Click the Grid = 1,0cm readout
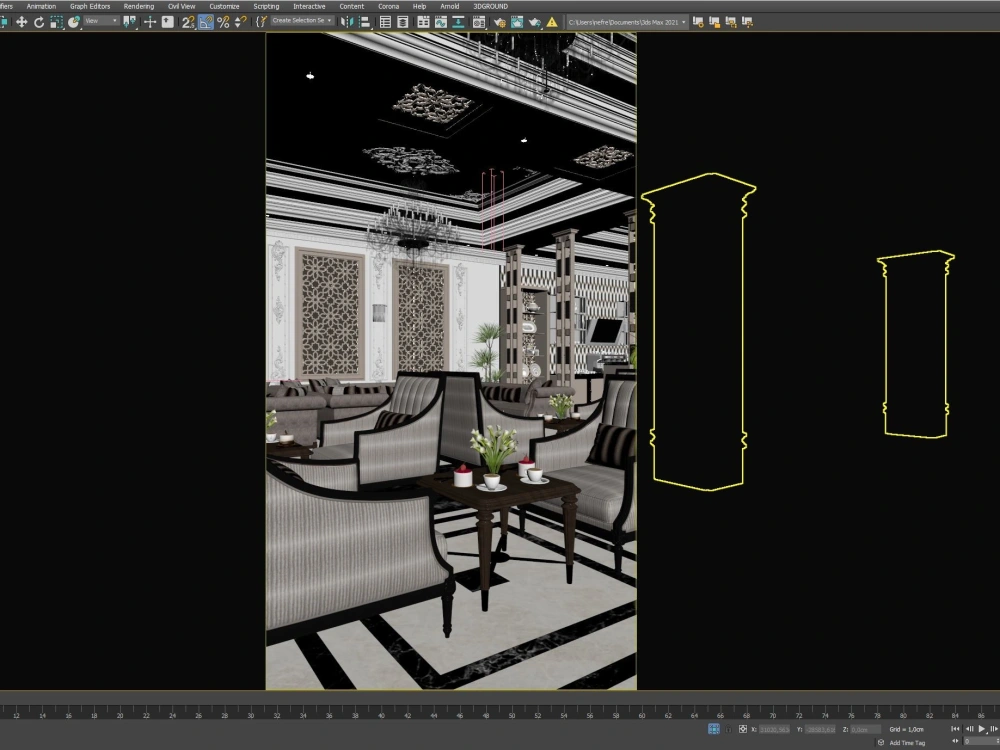 coord(906,729)
